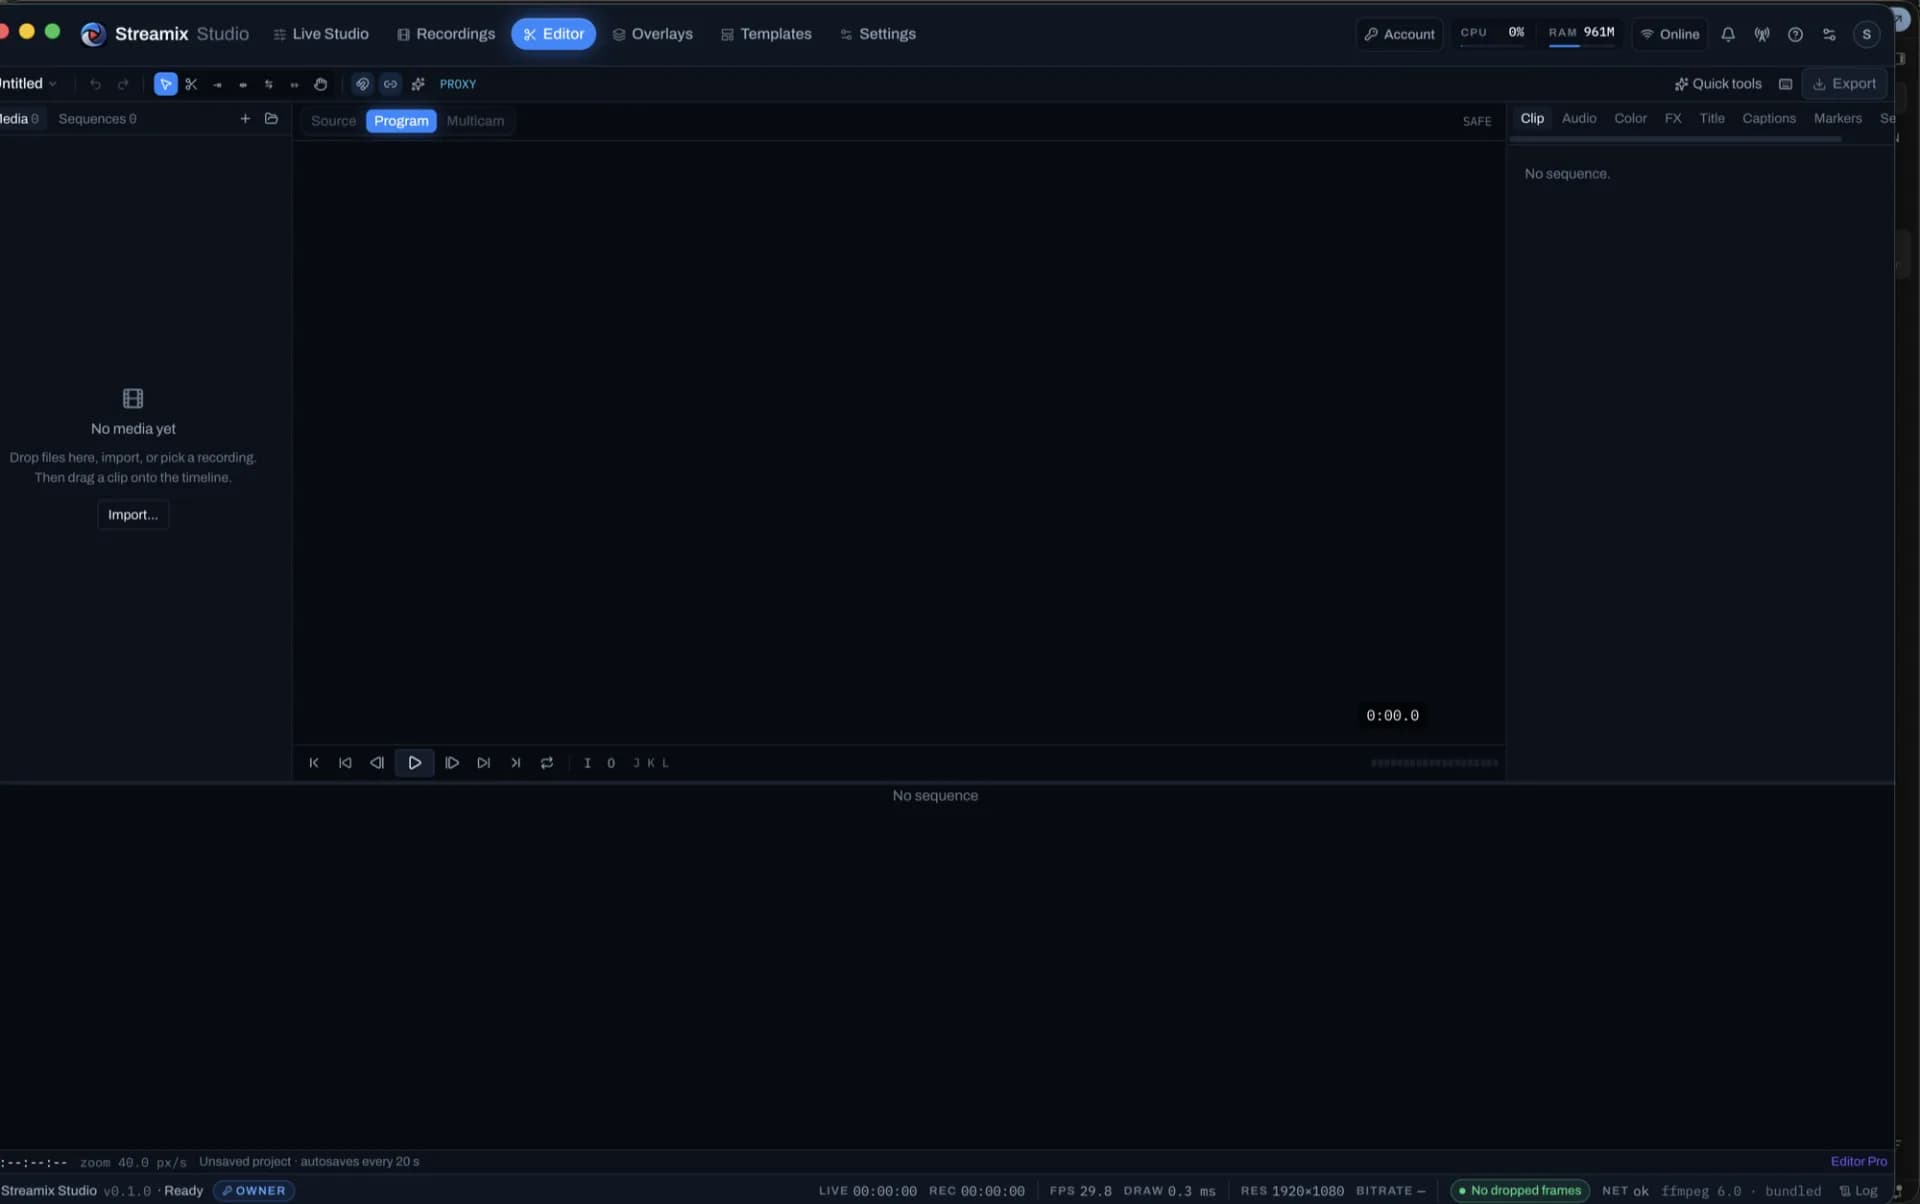Screen dimensions: 1920x1204
Task: Step back one frame
Action: pos(377,763)
